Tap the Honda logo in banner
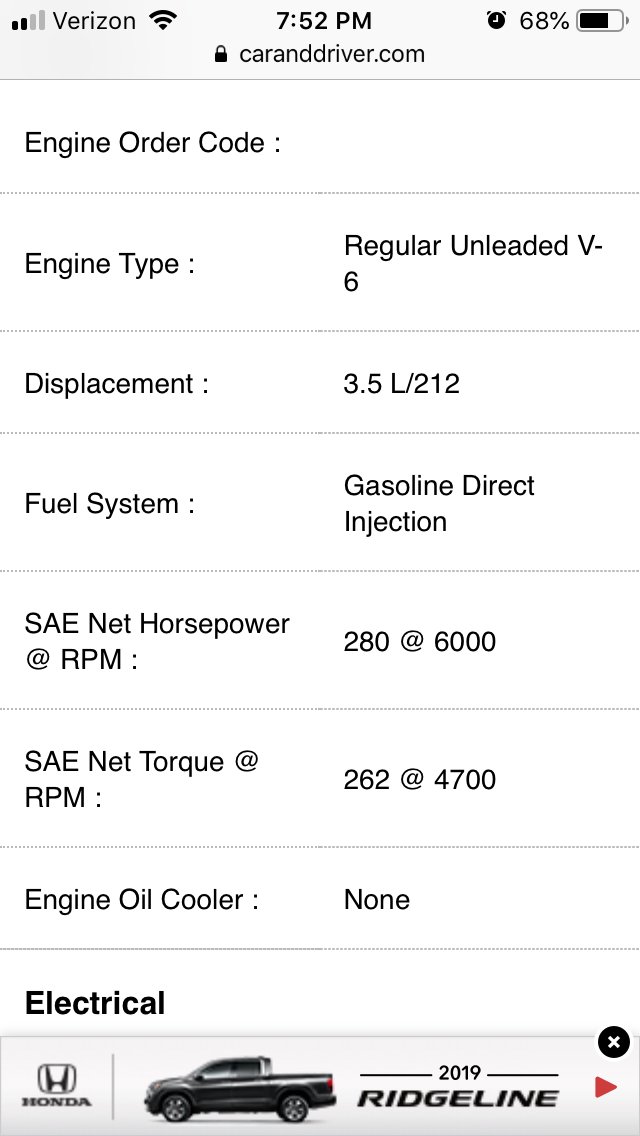 pos(57,1085)
